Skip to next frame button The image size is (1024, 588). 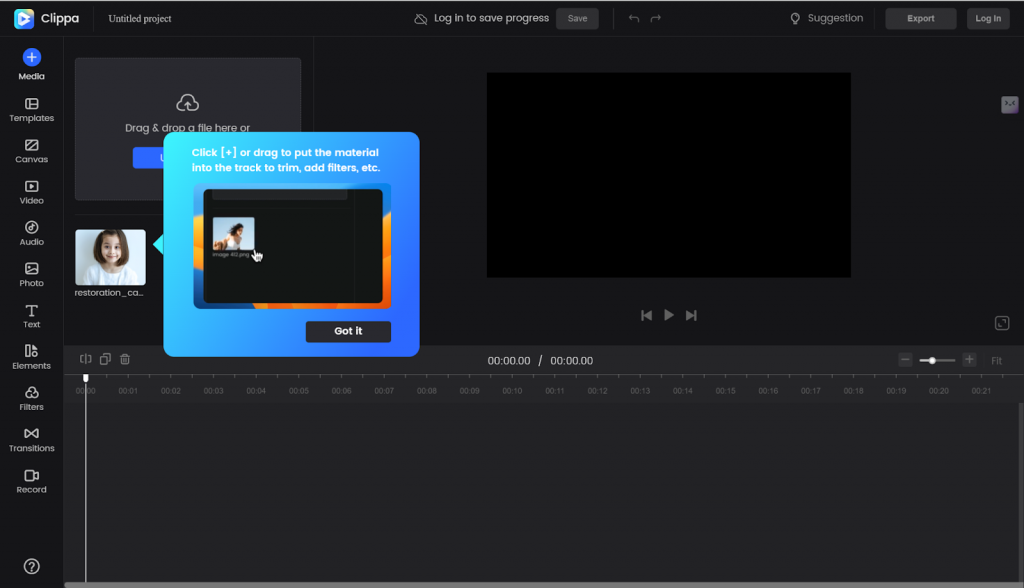click(x=691, y=316)
